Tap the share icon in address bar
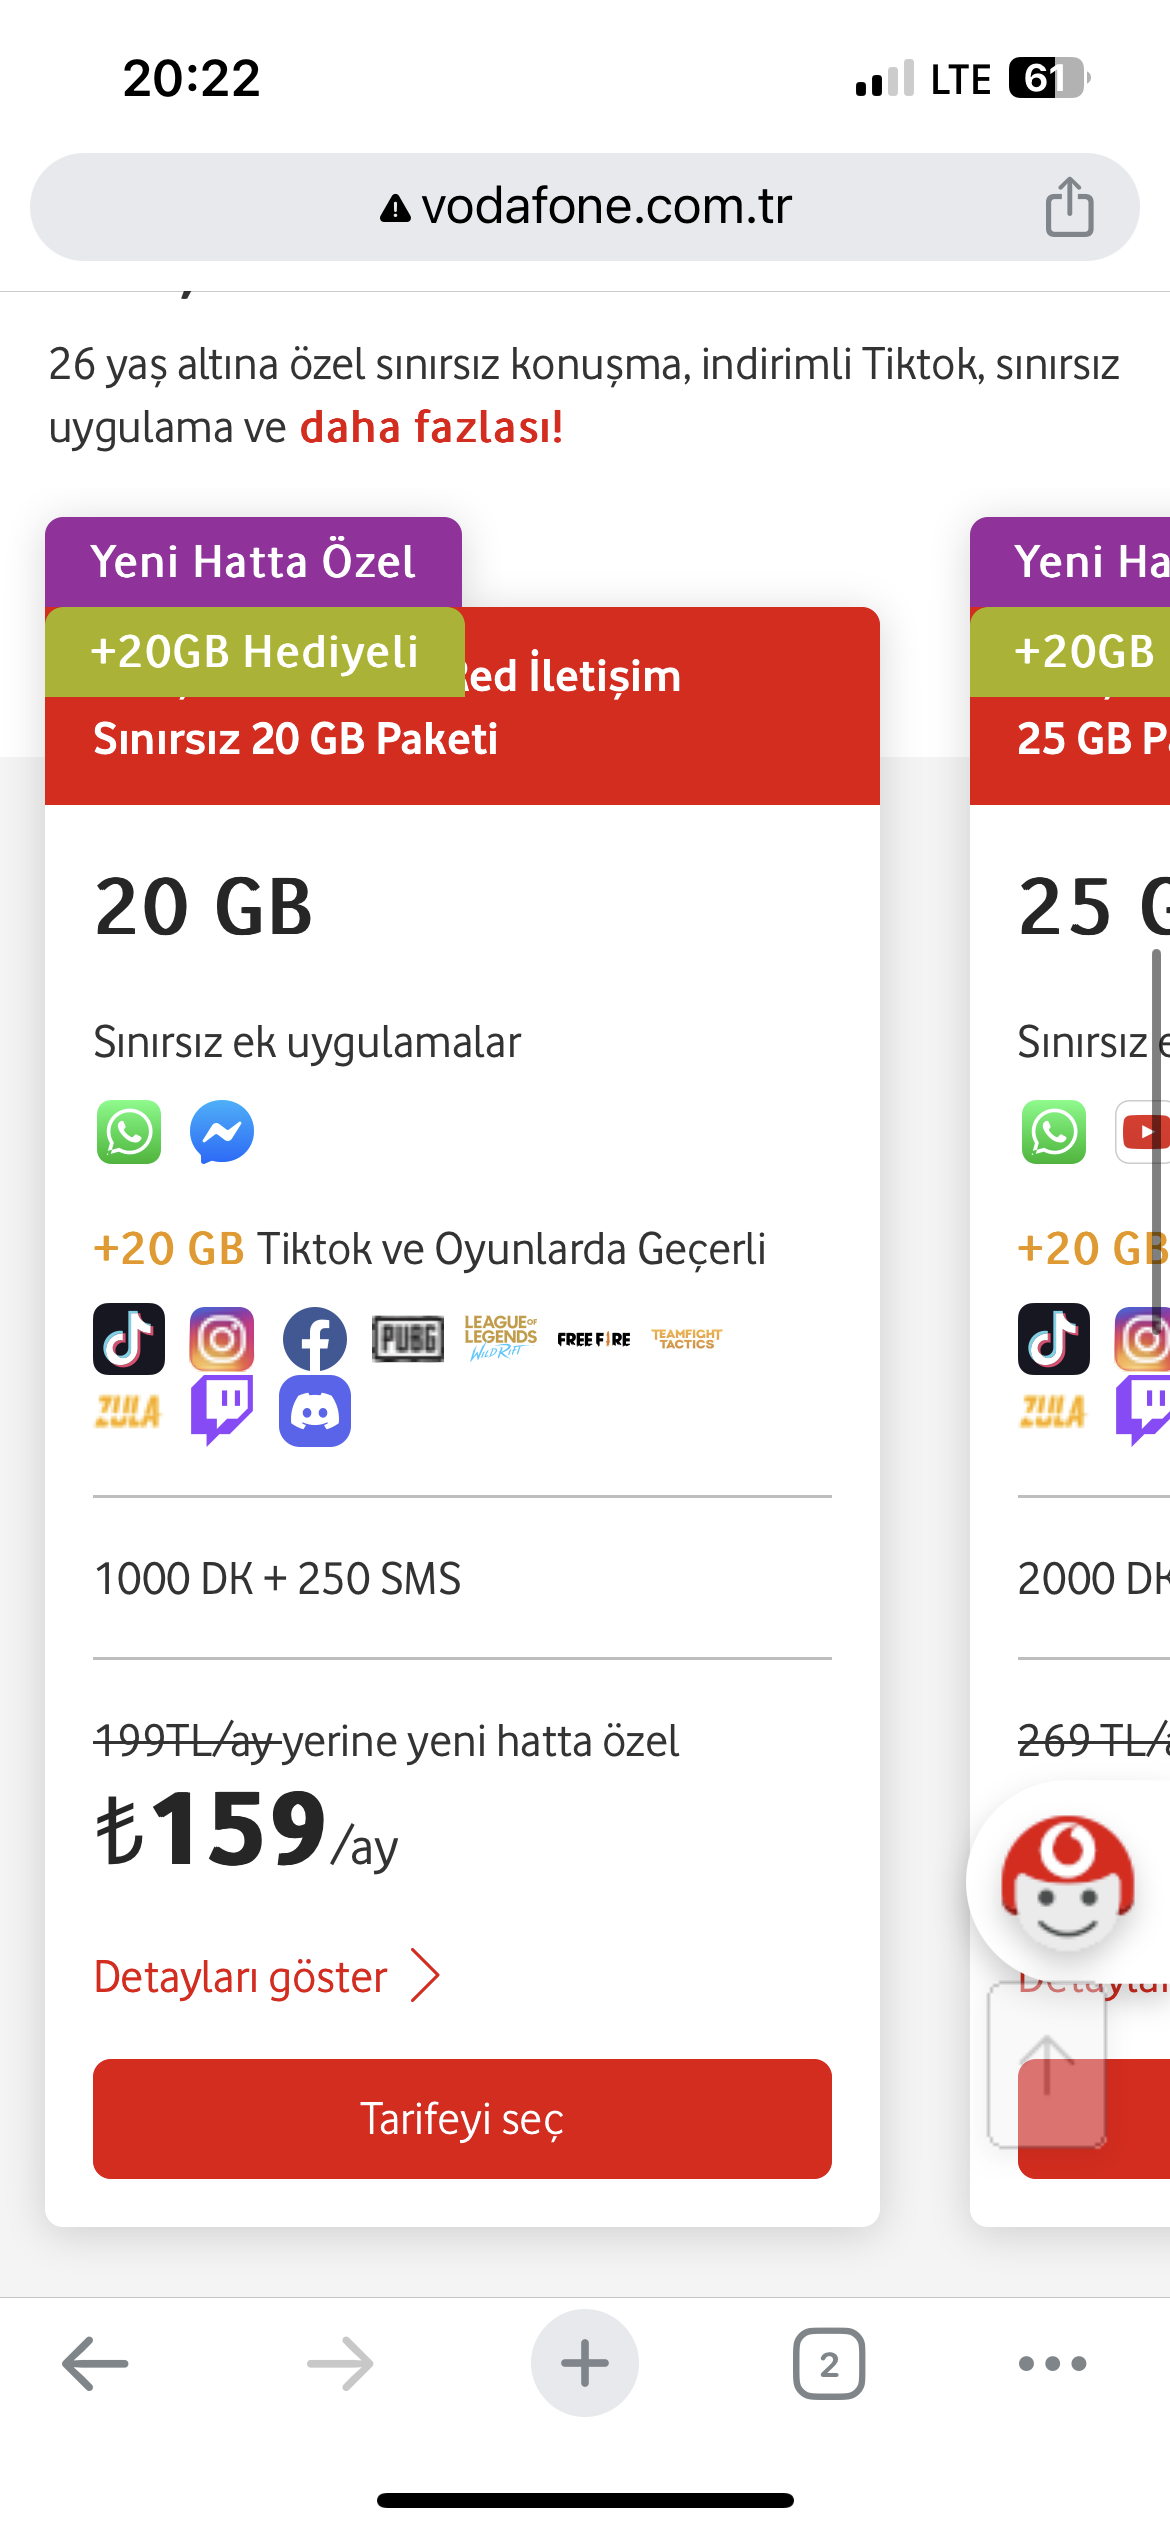Viewport: 1170px width, 2532px height. coord(1069,207)
